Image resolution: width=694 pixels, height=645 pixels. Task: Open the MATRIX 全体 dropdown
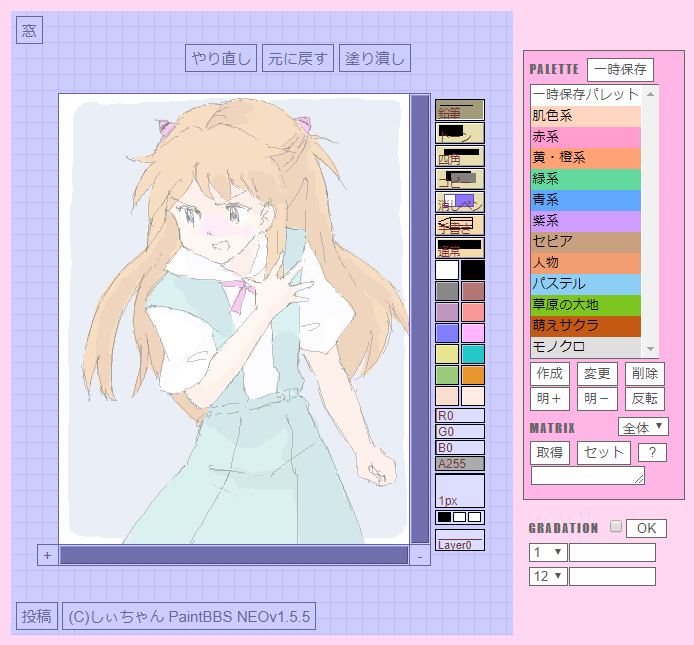coord(643,427)
